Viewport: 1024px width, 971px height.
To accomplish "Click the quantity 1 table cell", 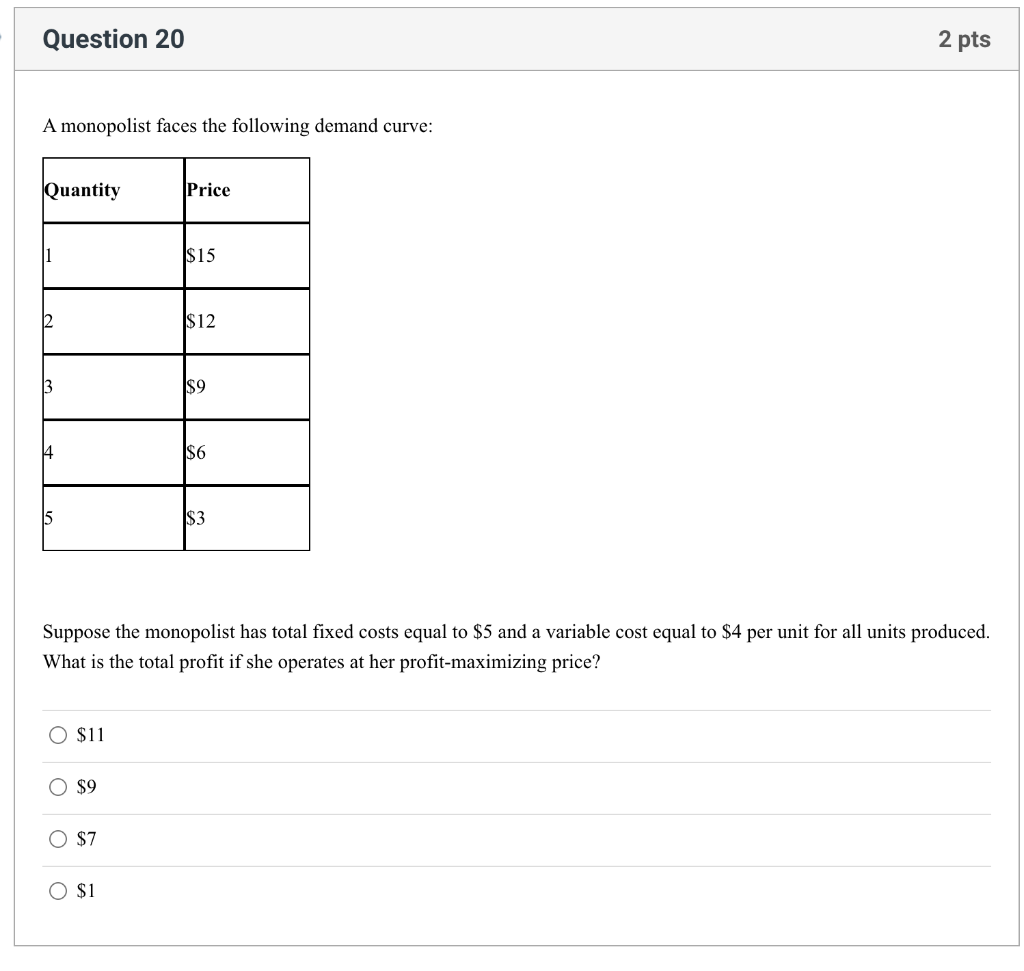I will coord(113,255).
